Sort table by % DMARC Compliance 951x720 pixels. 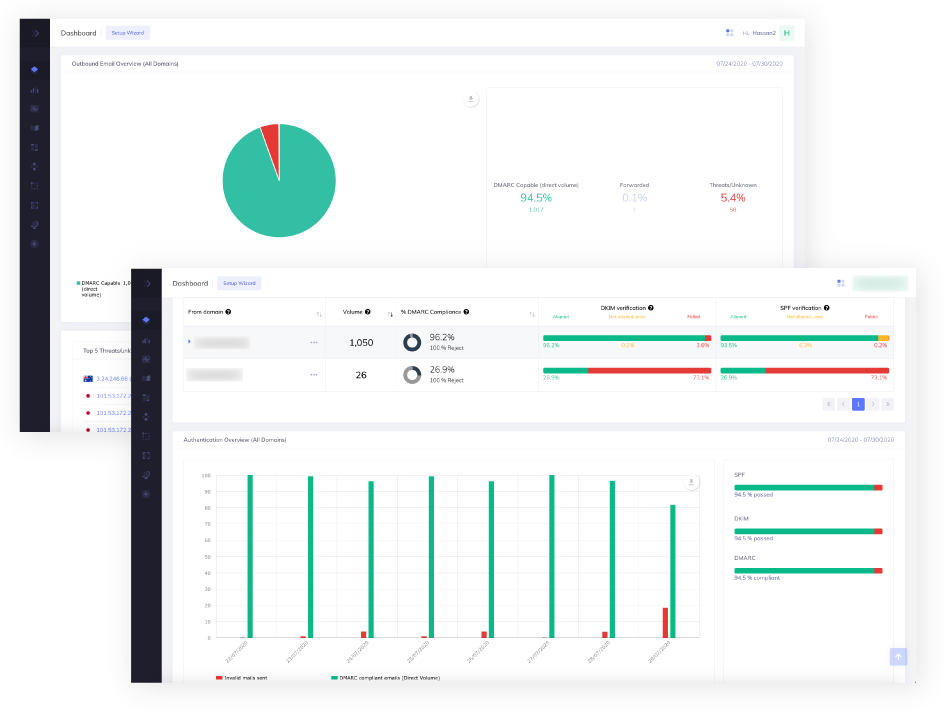point(532,314)
